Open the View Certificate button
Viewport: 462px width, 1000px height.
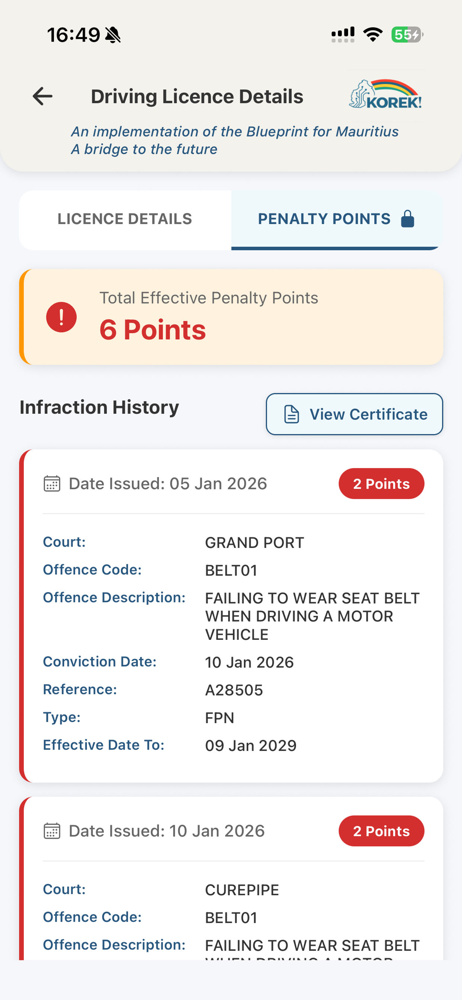(354, 415)
